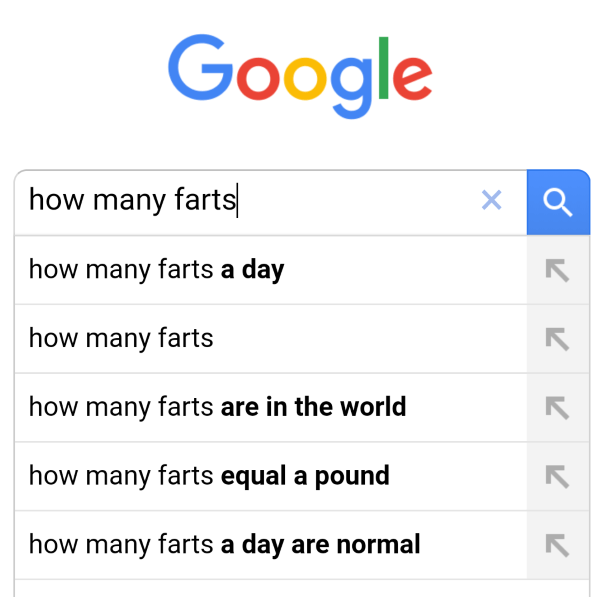Click the red 'e' ending the Google logo
Image resolution: width=600 pixels, height=597 pixels.
(412, 78)
